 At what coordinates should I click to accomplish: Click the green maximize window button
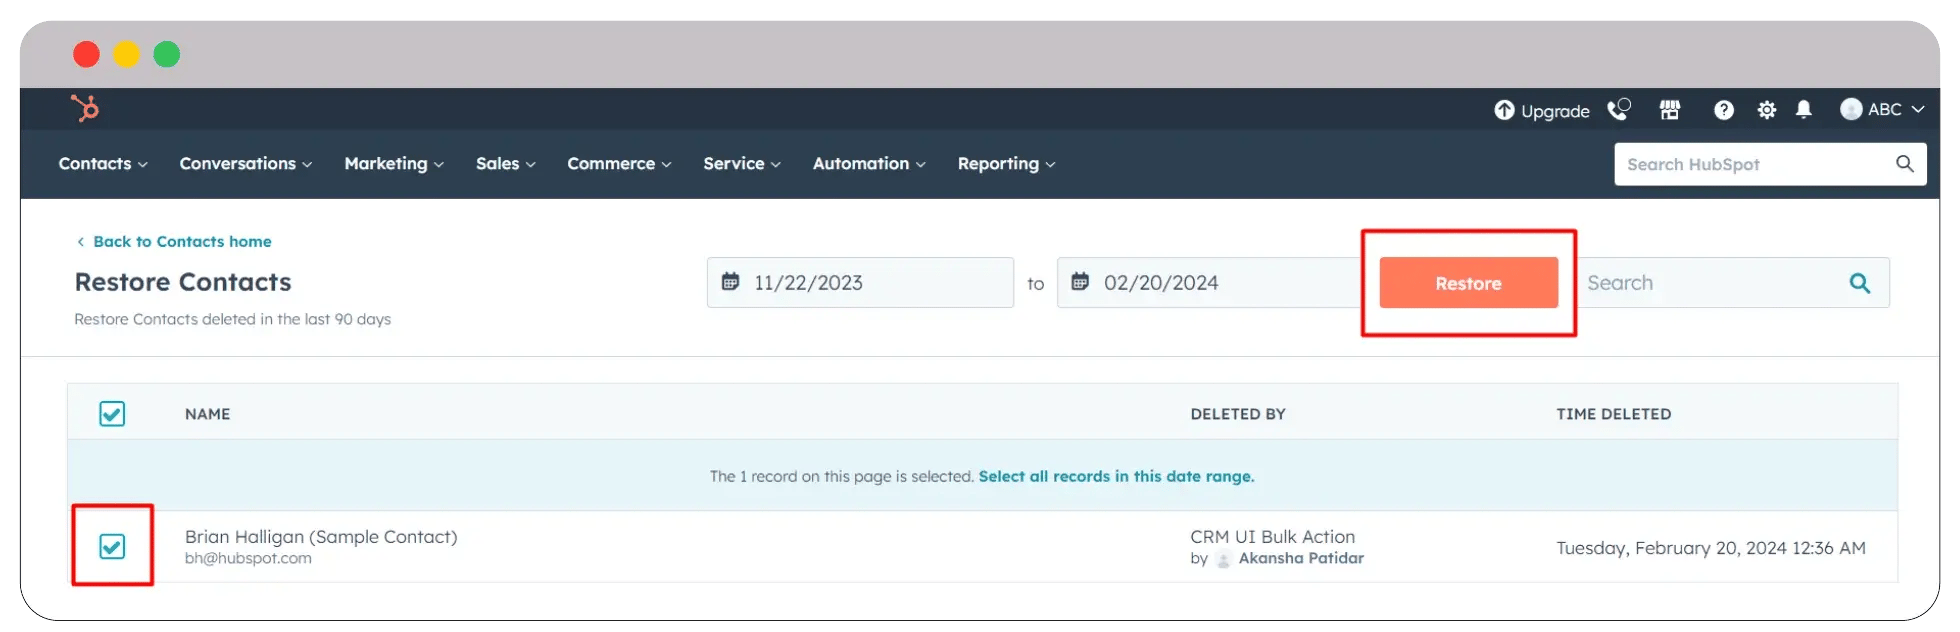[x=167, y=54]
